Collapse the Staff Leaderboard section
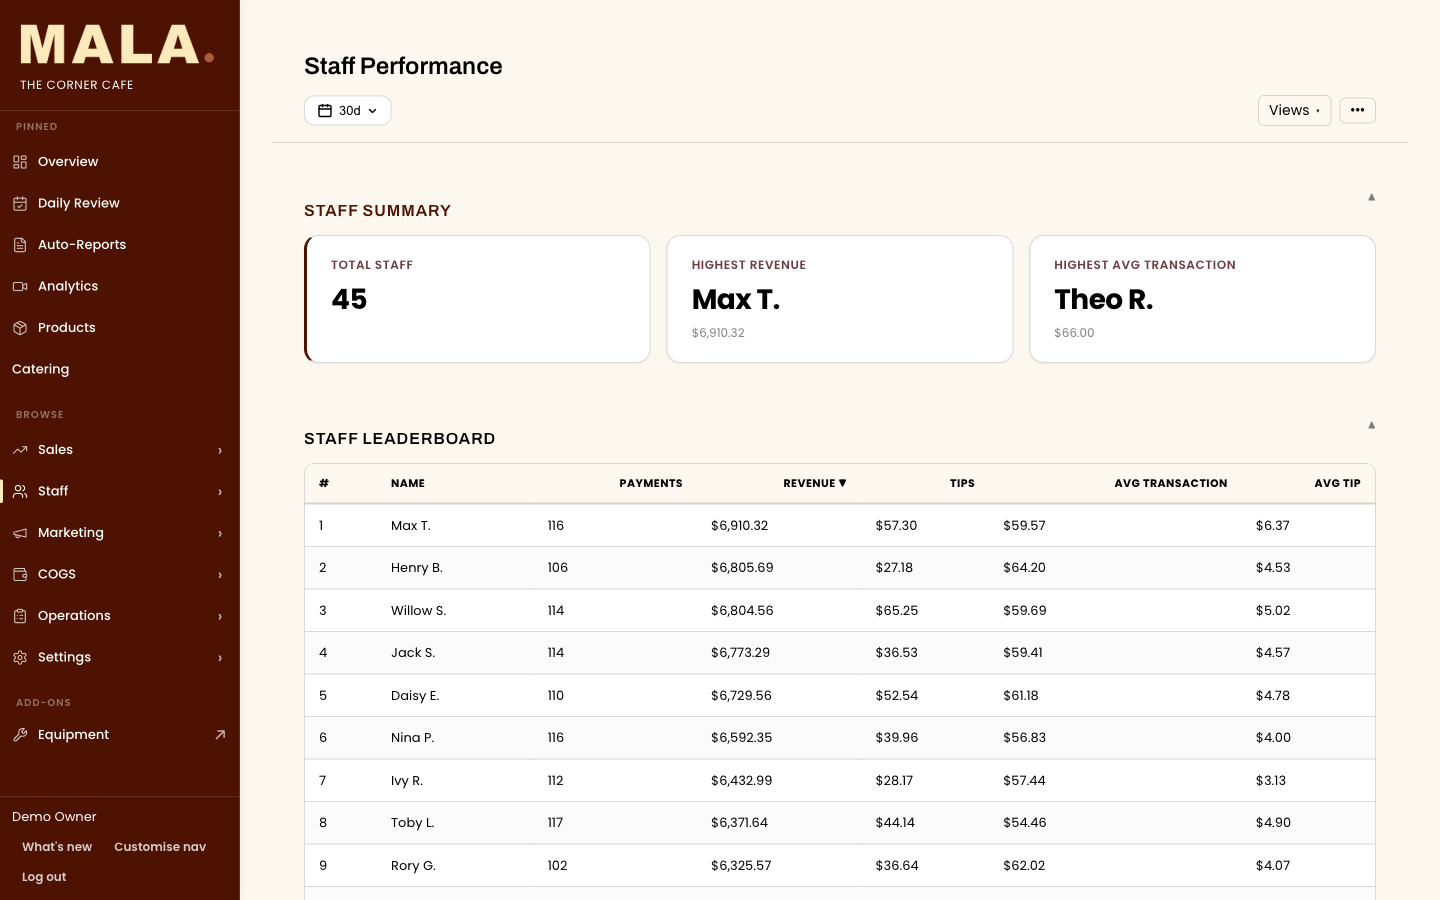This screenshot has width=1440, height=900. [1371, 425]
